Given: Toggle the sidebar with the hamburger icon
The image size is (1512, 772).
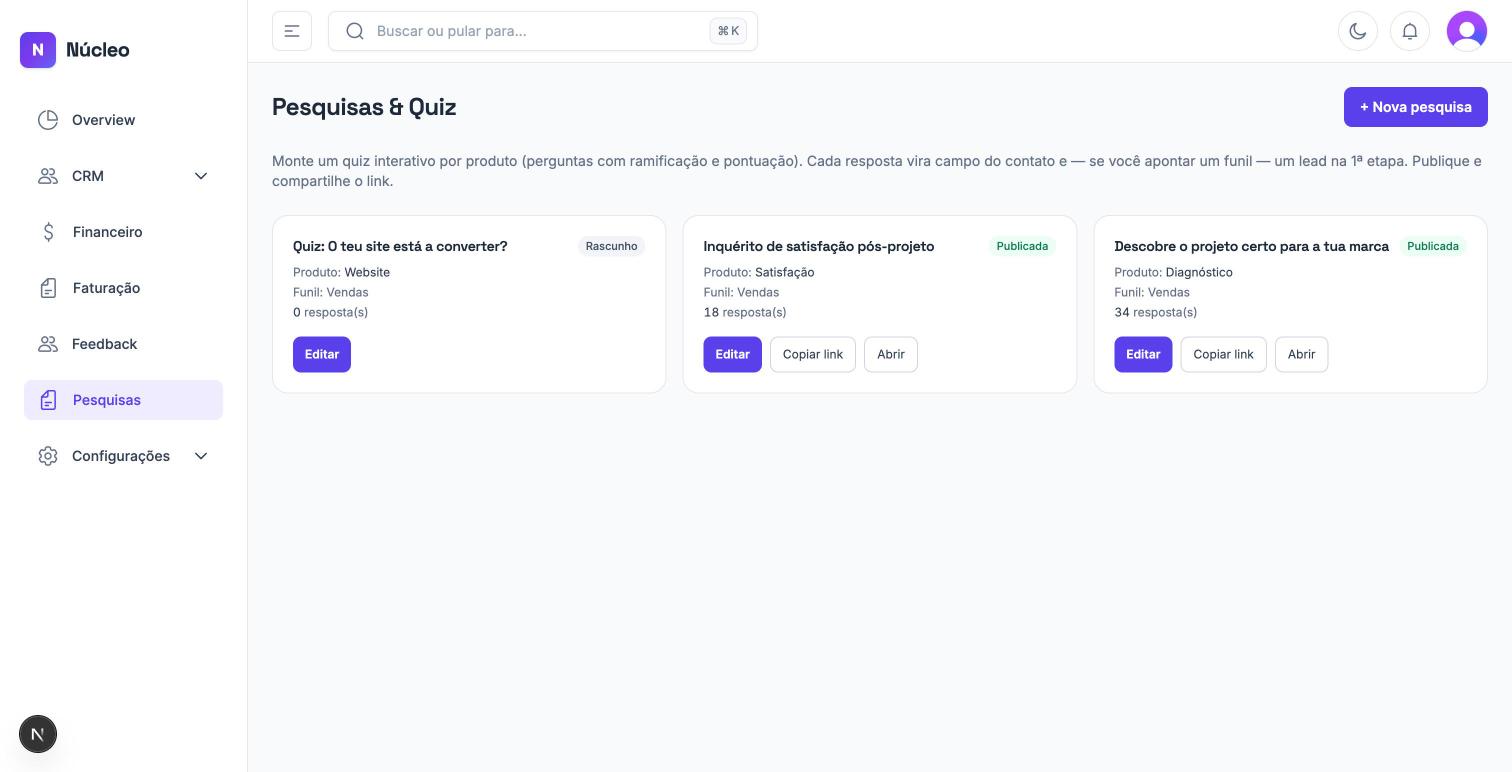Looking at the screenshot, I should (292, 31).
